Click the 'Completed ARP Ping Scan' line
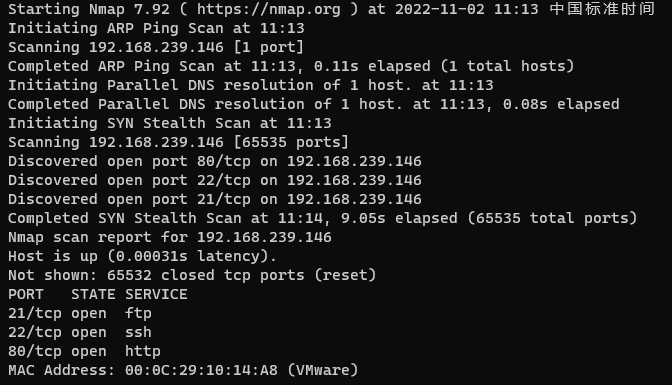 click(x=291, y=66)
